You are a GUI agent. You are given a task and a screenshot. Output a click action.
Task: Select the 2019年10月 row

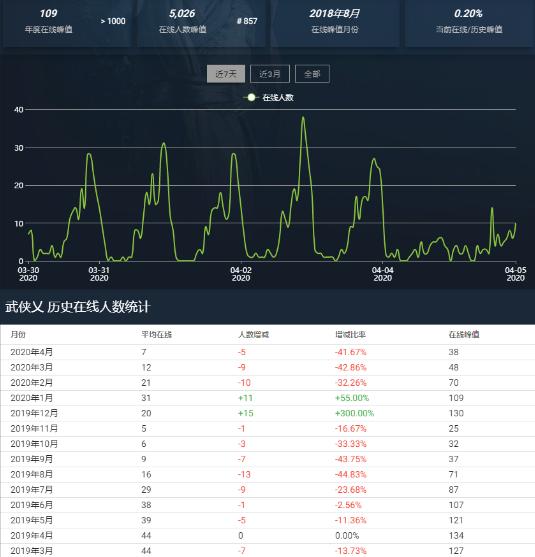pyautogui.click(x=268, y=444)
